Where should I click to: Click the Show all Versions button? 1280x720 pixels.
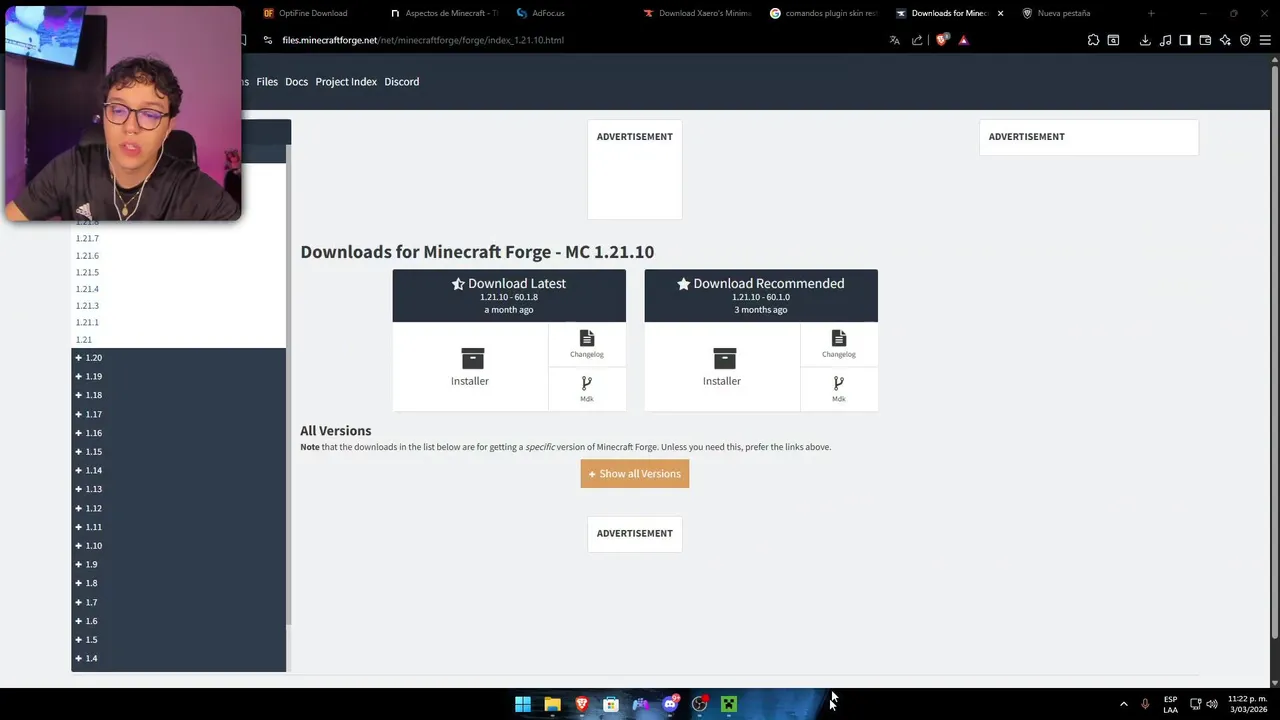[635, 474]
